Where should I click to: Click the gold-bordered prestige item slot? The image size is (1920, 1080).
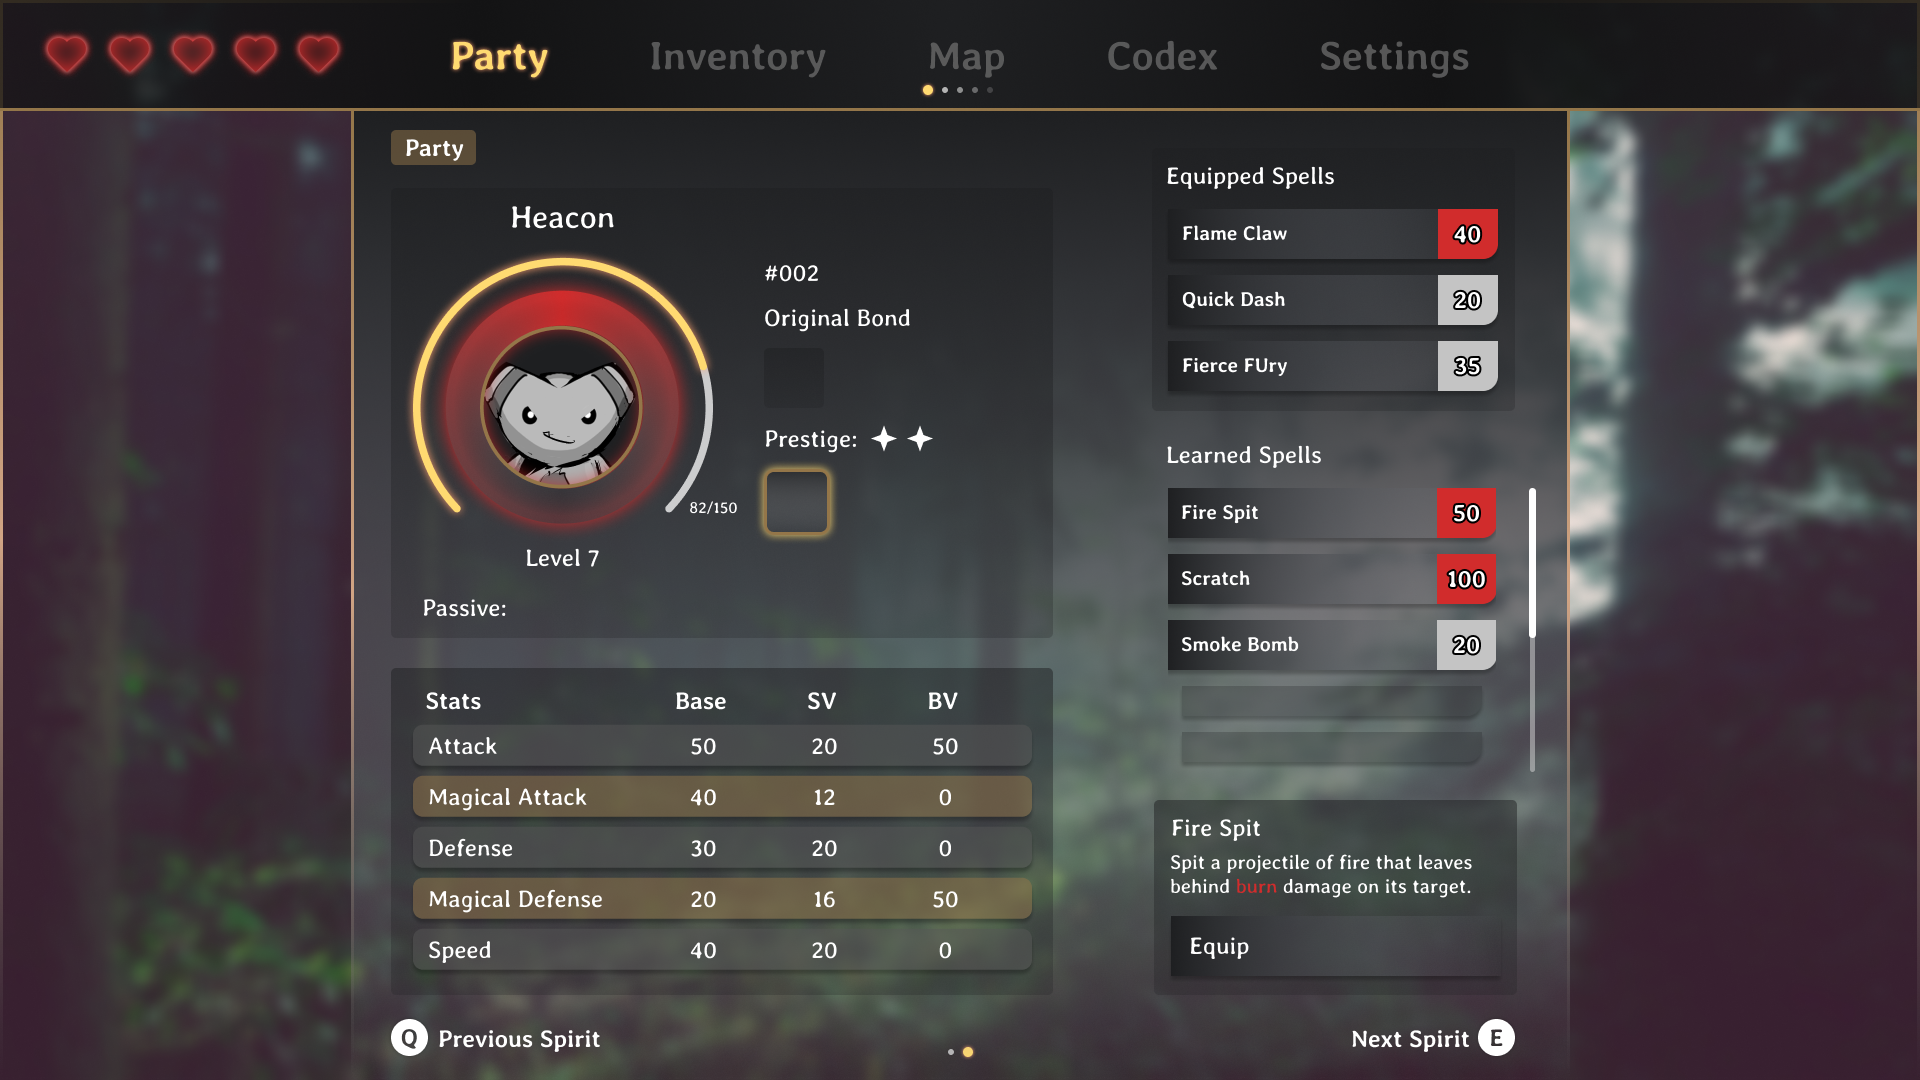pos(797,502)
